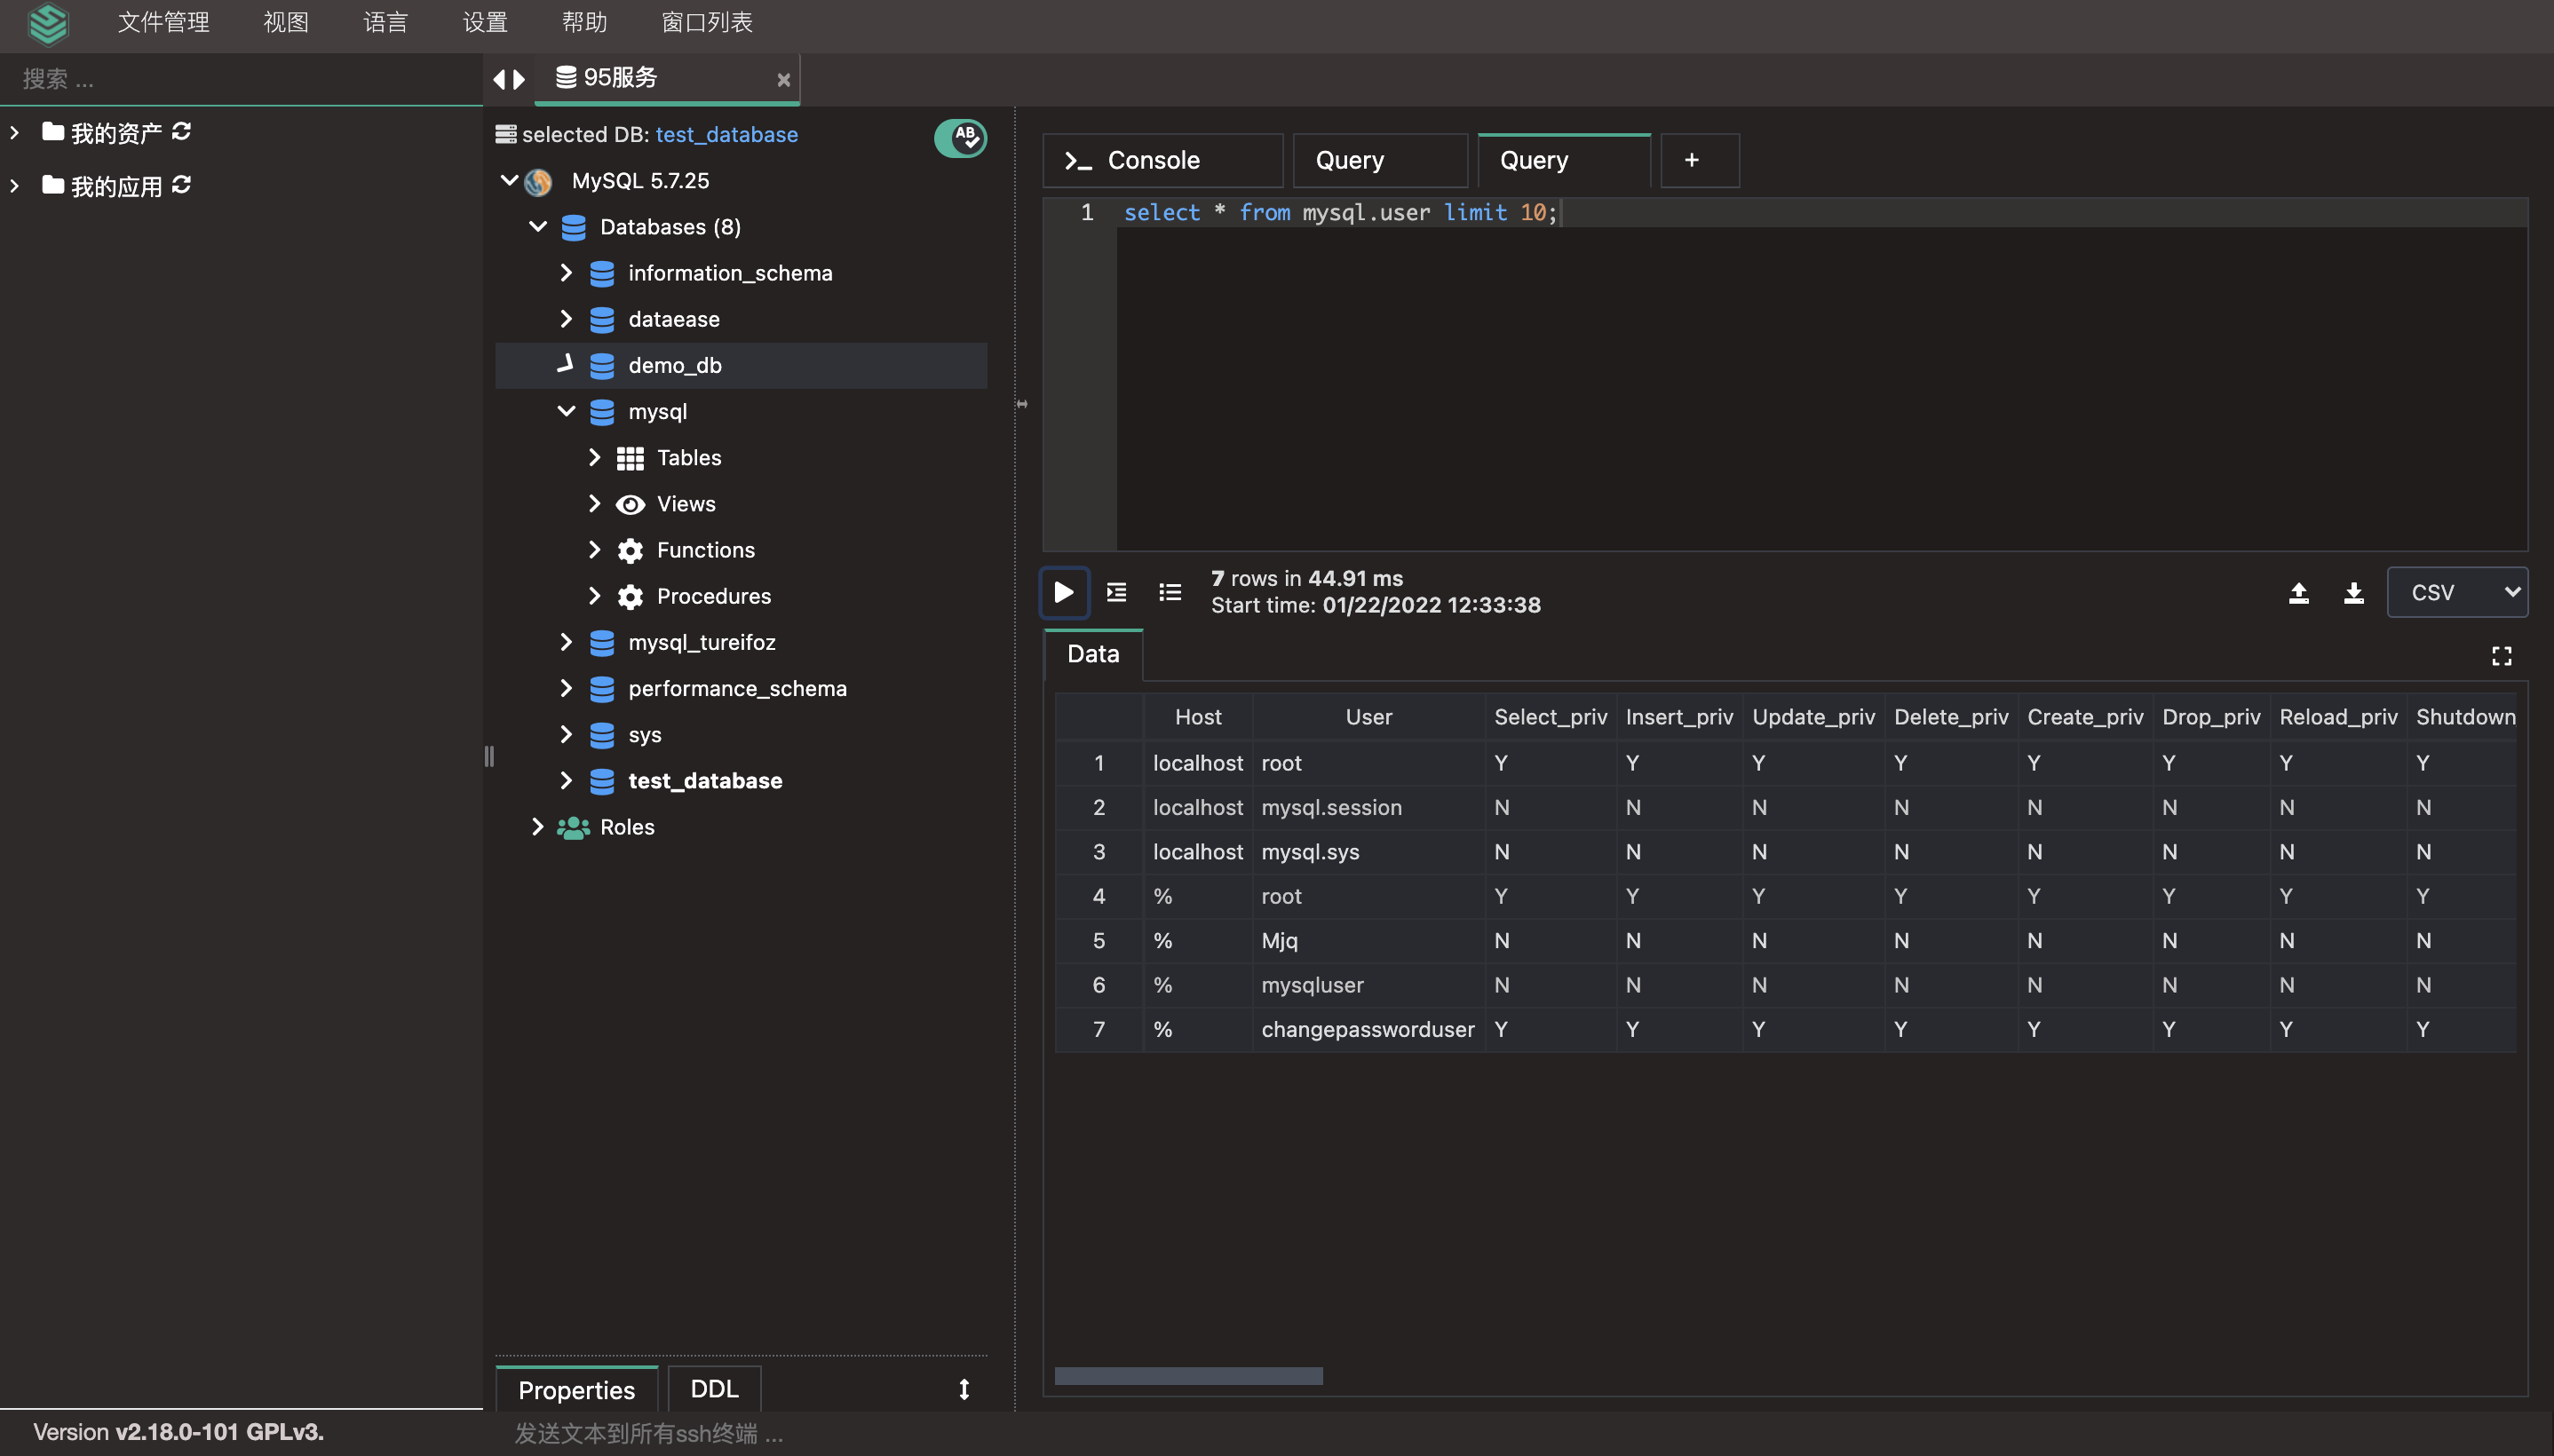Image resolution: width=2554 pixels, height=1456 pixels.
Task: Click the format SQL indent icon
Action: pyautogui.click(x=1117, y=592)
